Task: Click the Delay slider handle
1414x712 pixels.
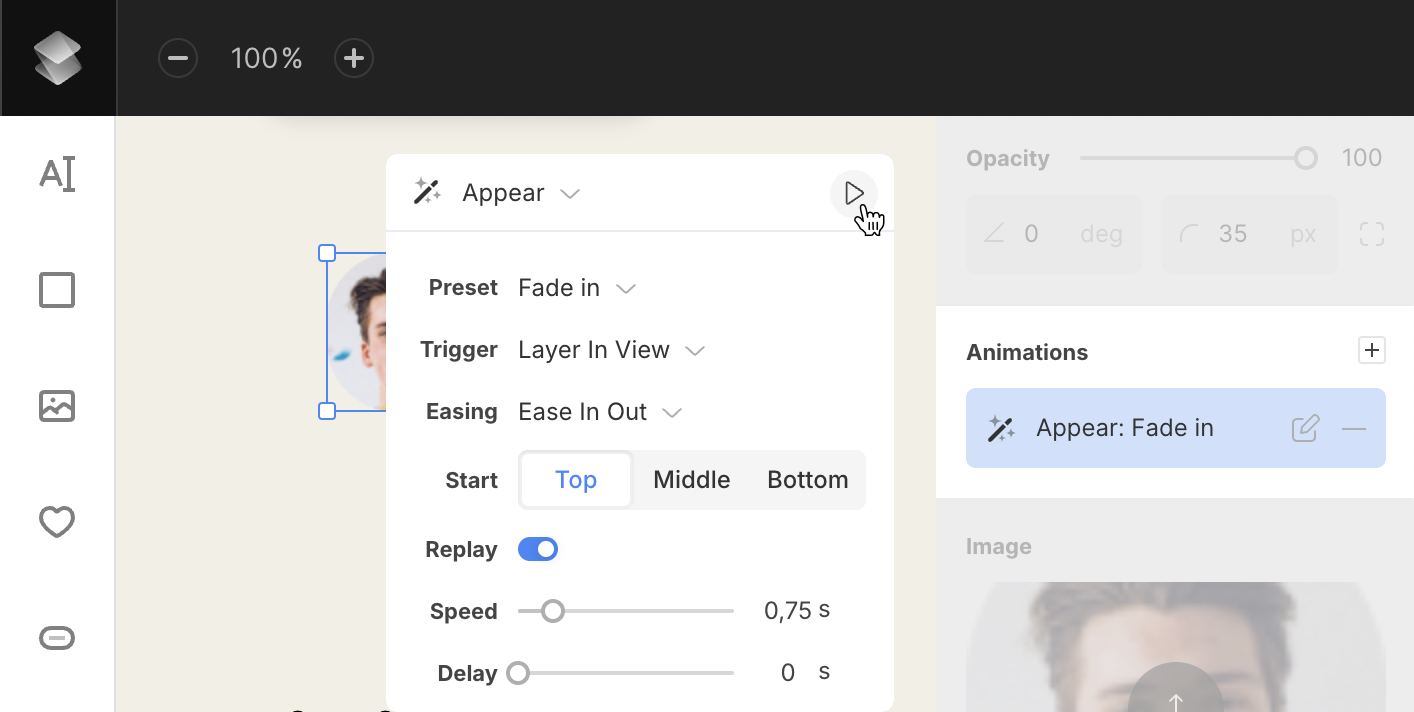Action: point(518,673)
